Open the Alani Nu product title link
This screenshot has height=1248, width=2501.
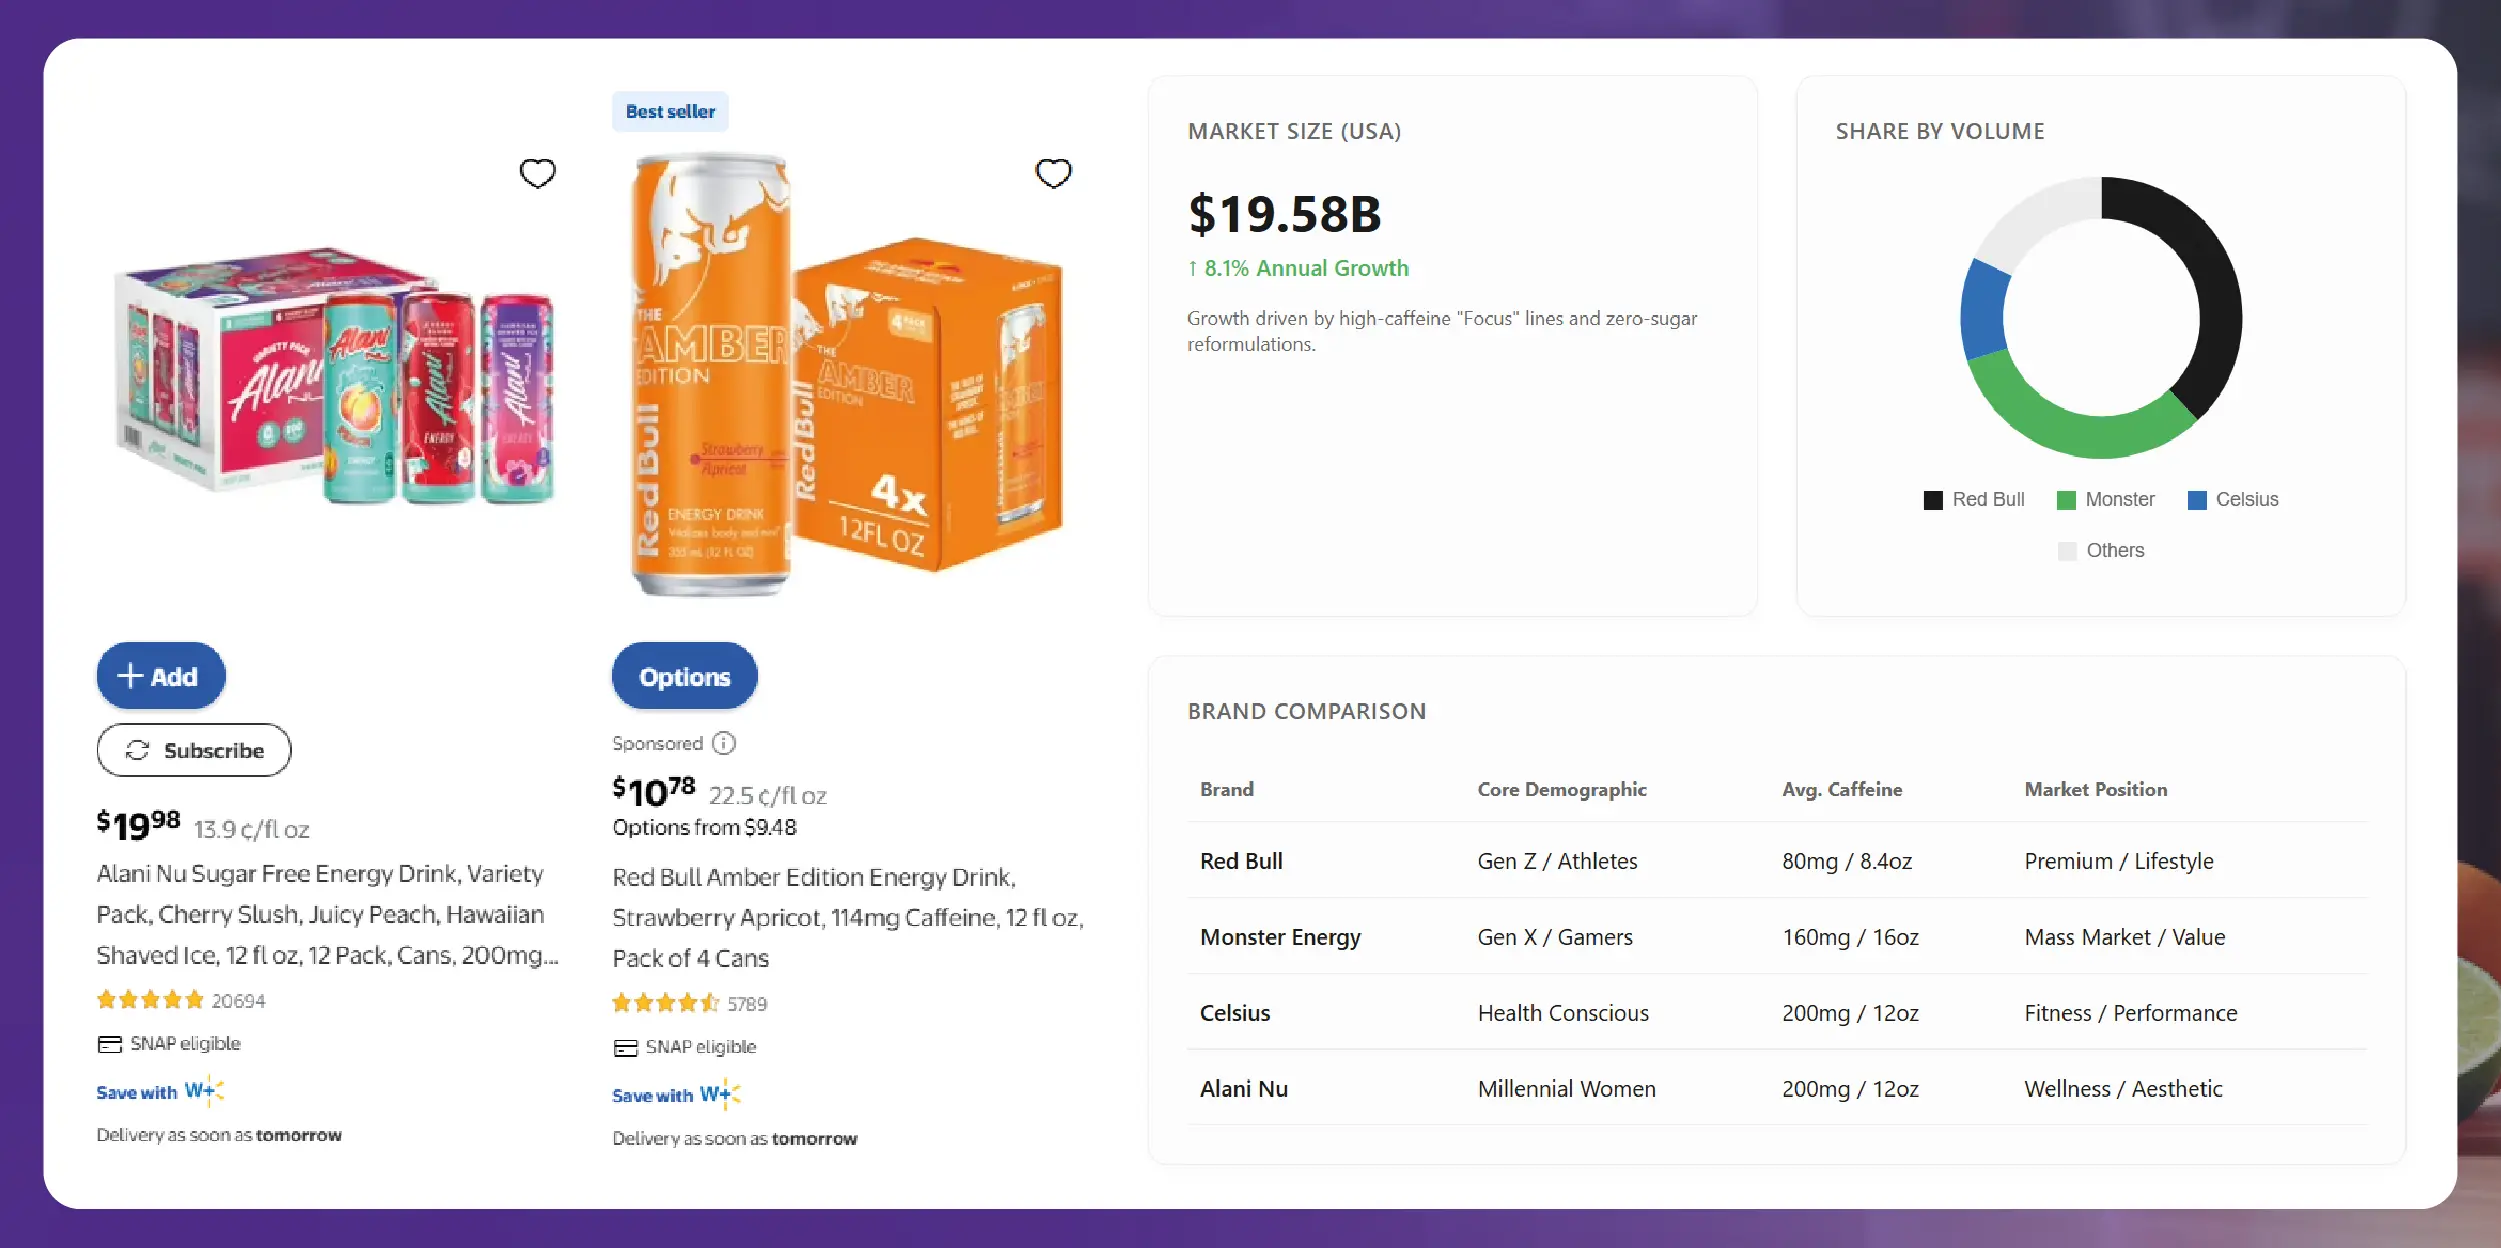click(x=320, y=914)
